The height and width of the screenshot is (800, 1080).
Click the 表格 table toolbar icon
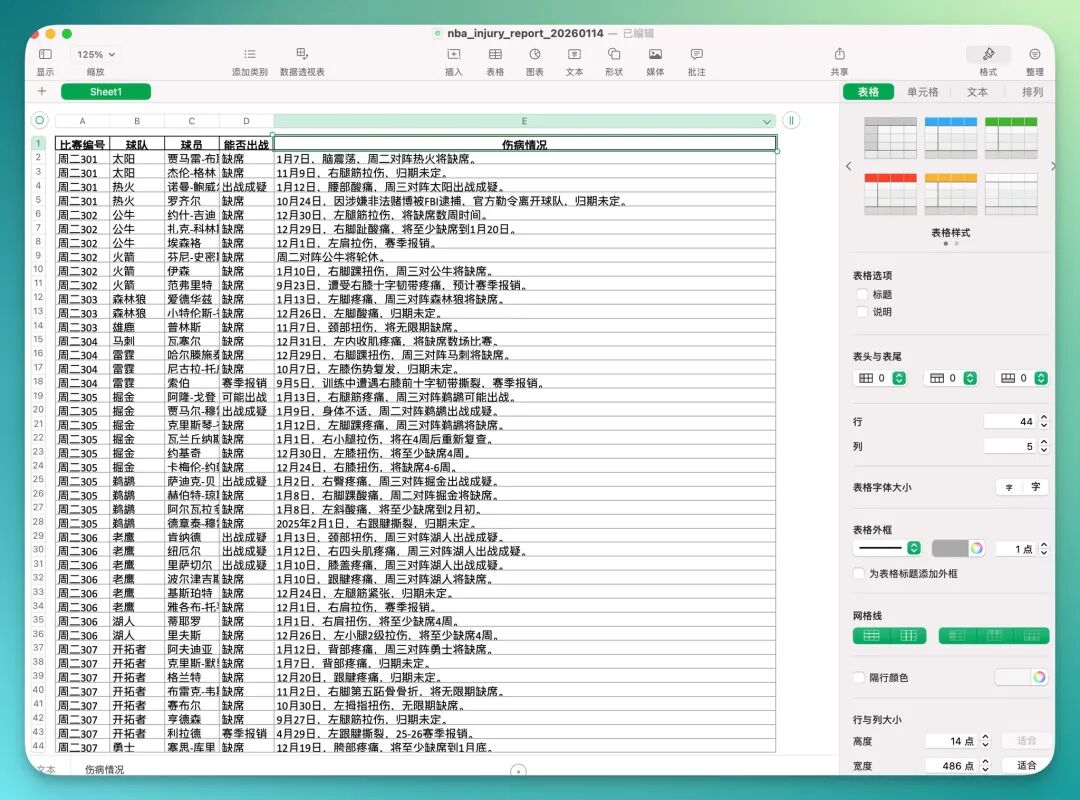click(495, 54)
